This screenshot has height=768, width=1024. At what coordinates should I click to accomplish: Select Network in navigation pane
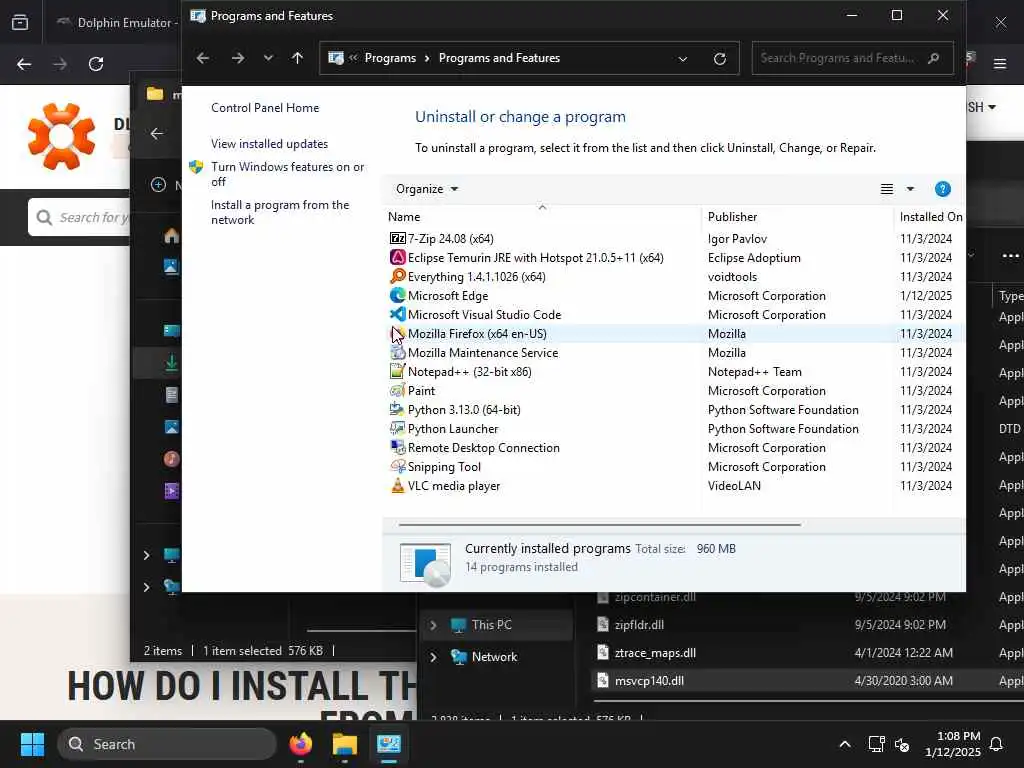[x=494, y=657]
